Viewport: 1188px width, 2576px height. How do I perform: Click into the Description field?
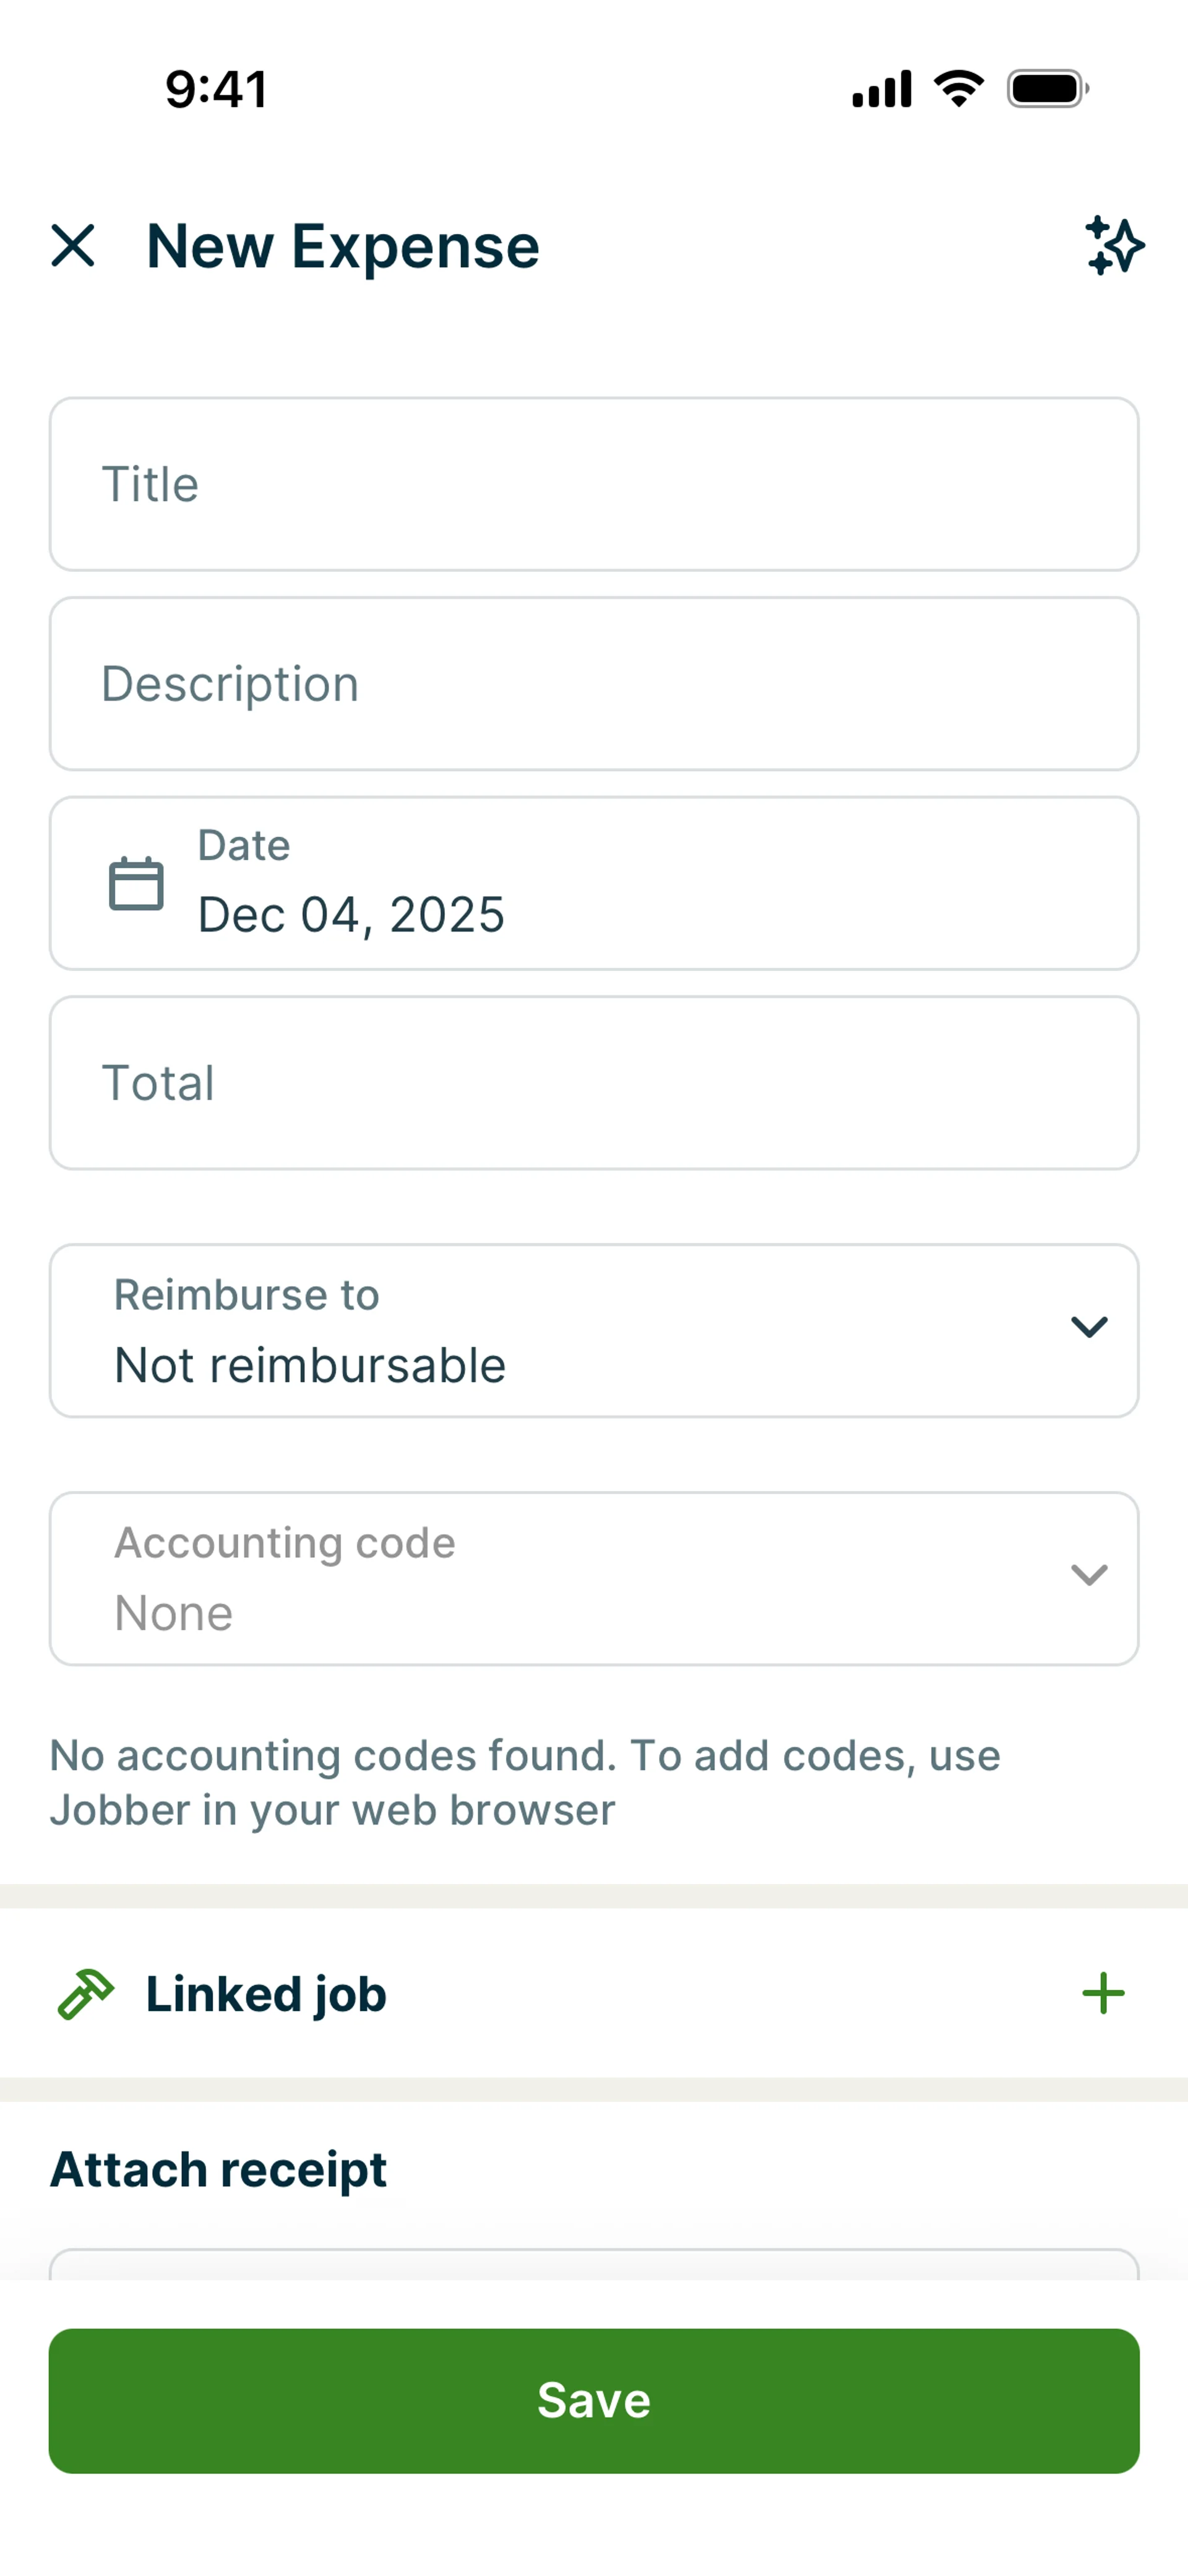(x=594, y=684)
